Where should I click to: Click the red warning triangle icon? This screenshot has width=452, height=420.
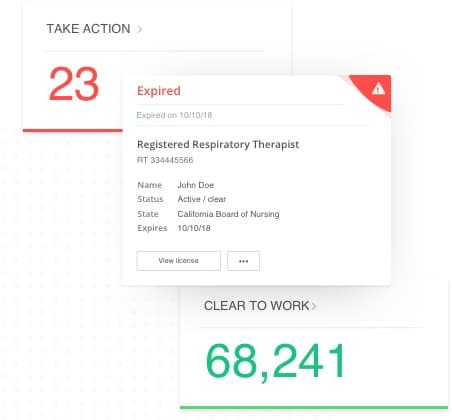pos(378,89)
